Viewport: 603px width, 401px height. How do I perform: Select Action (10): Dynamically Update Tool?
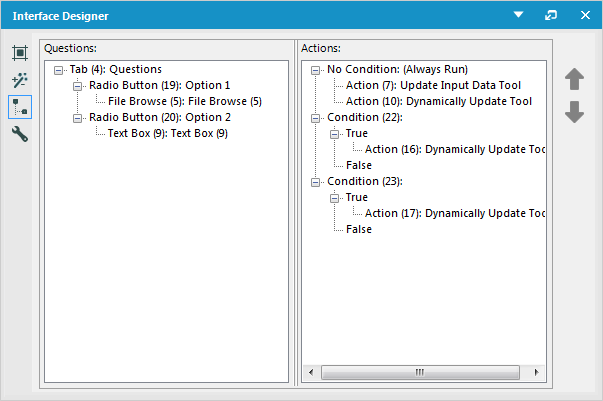(x=438, y=102)
